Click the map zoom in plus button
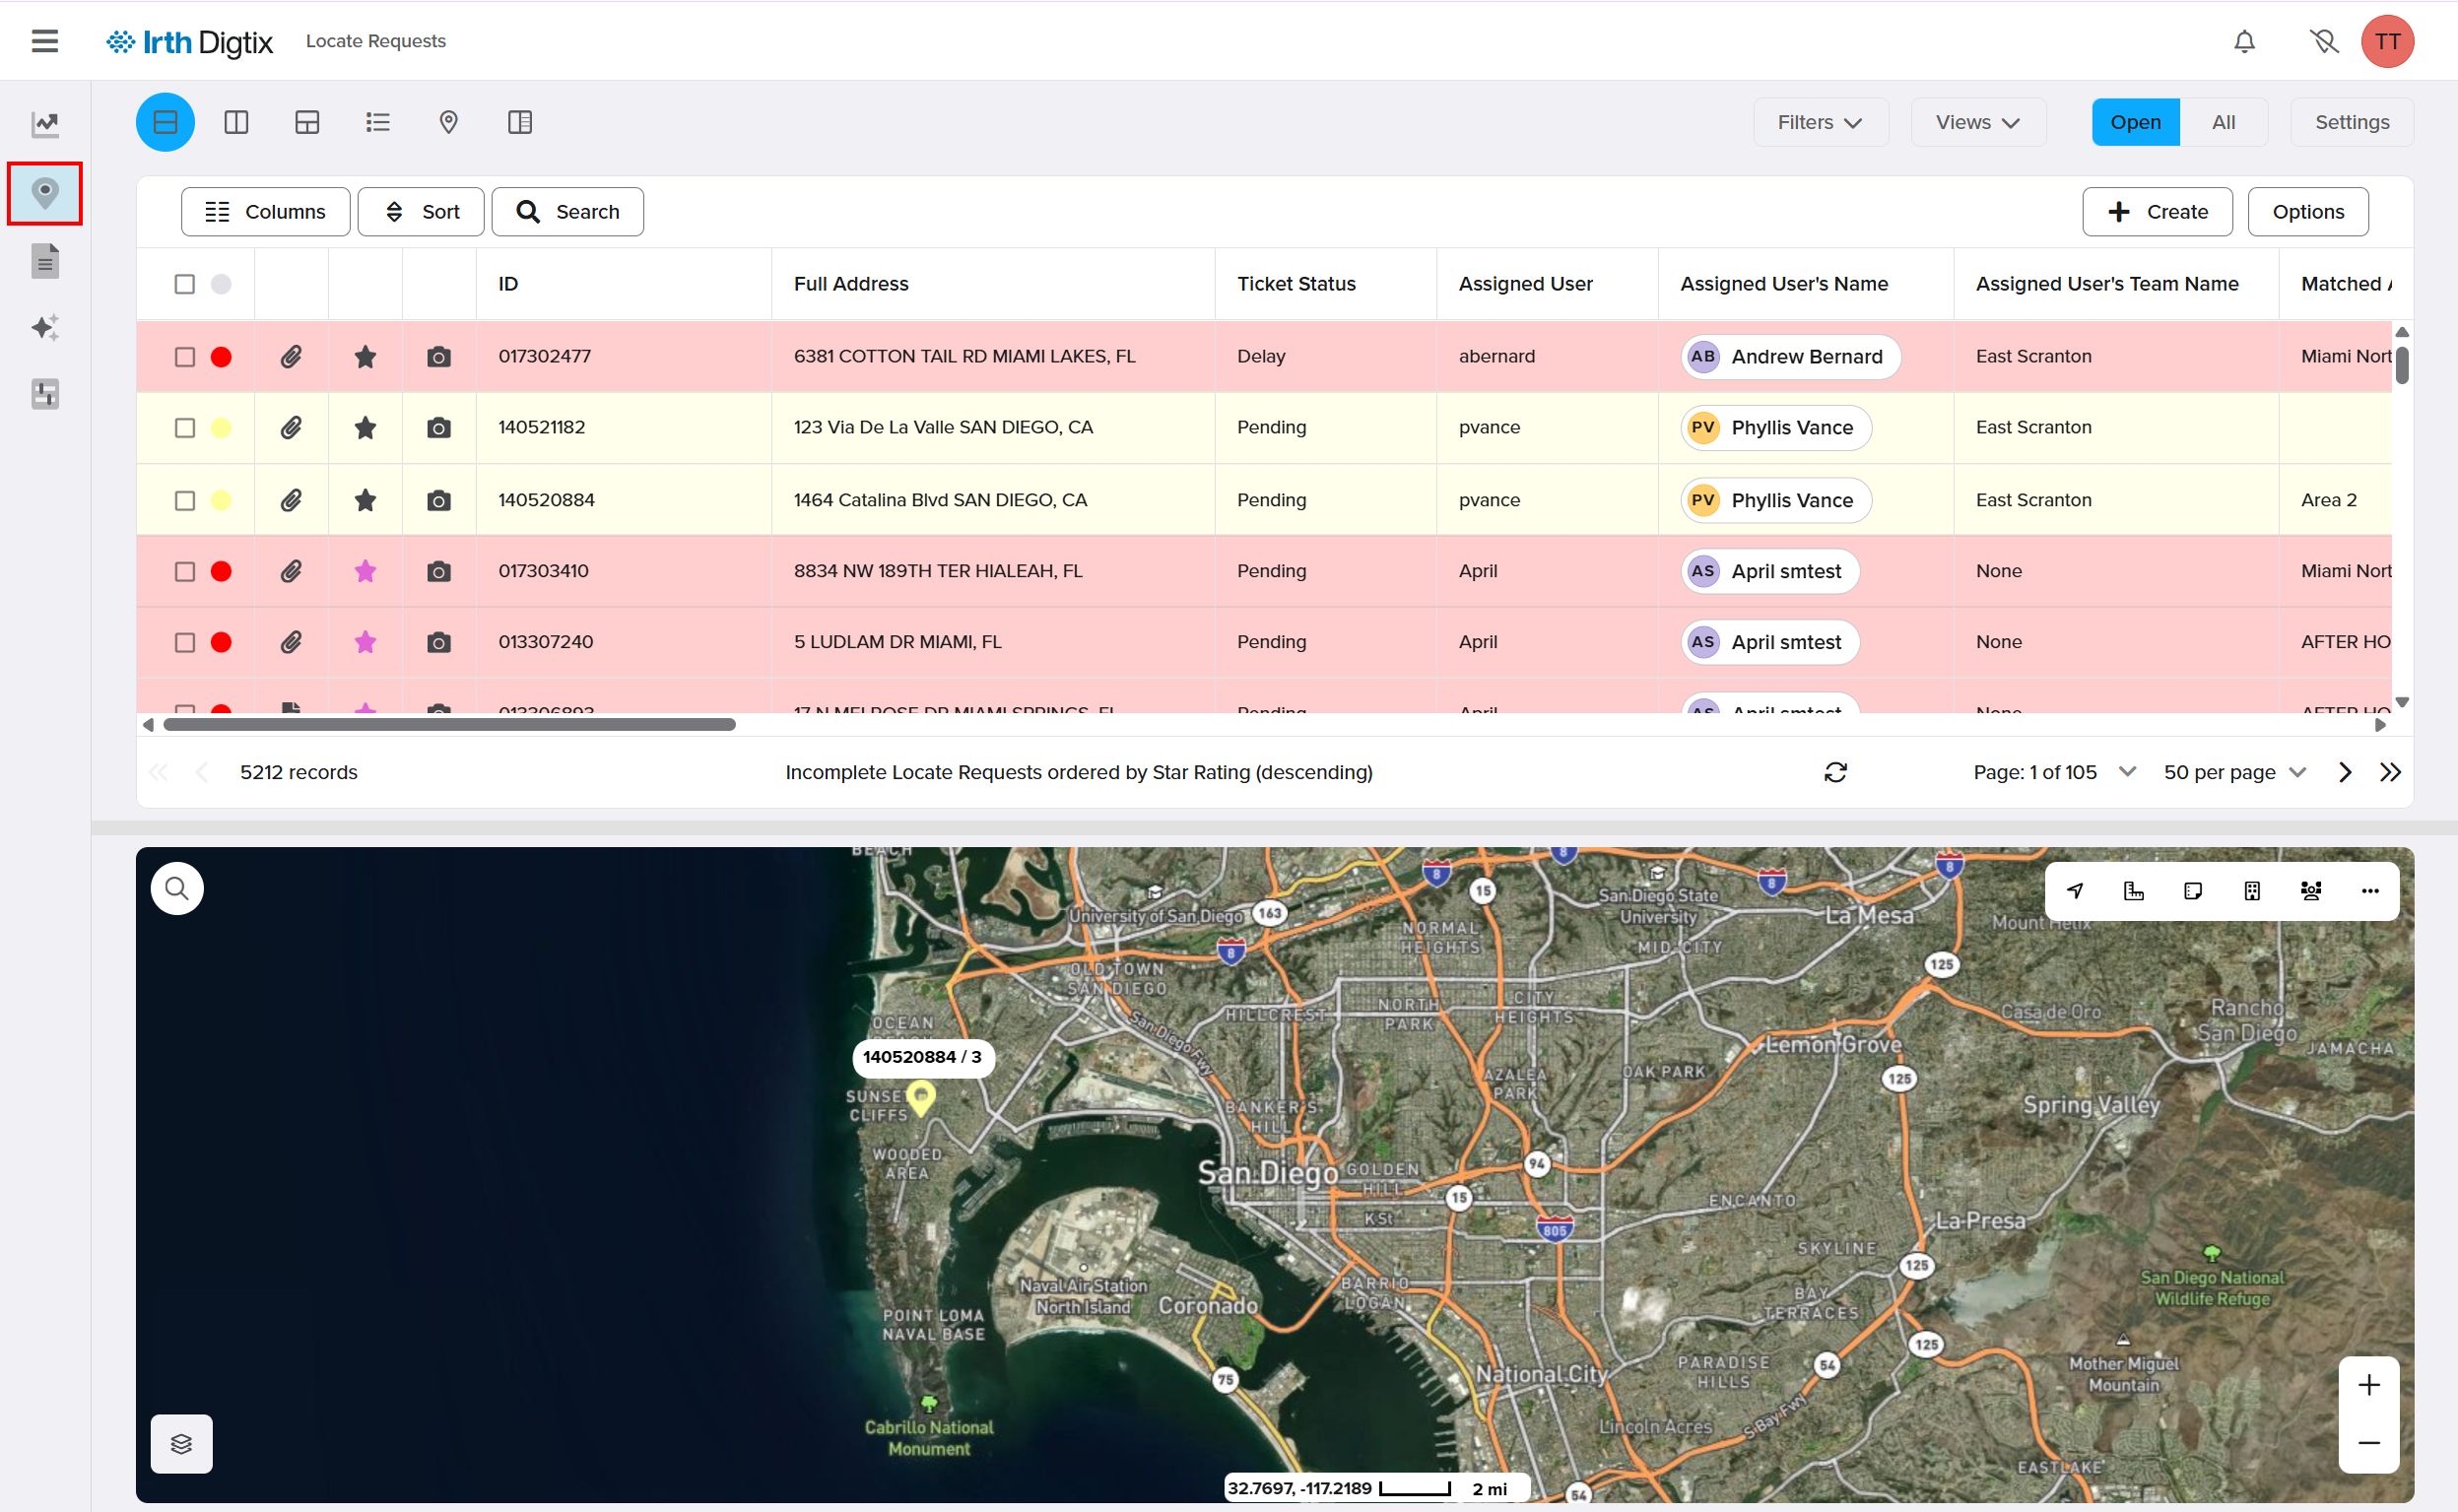 [2368, 1385]
